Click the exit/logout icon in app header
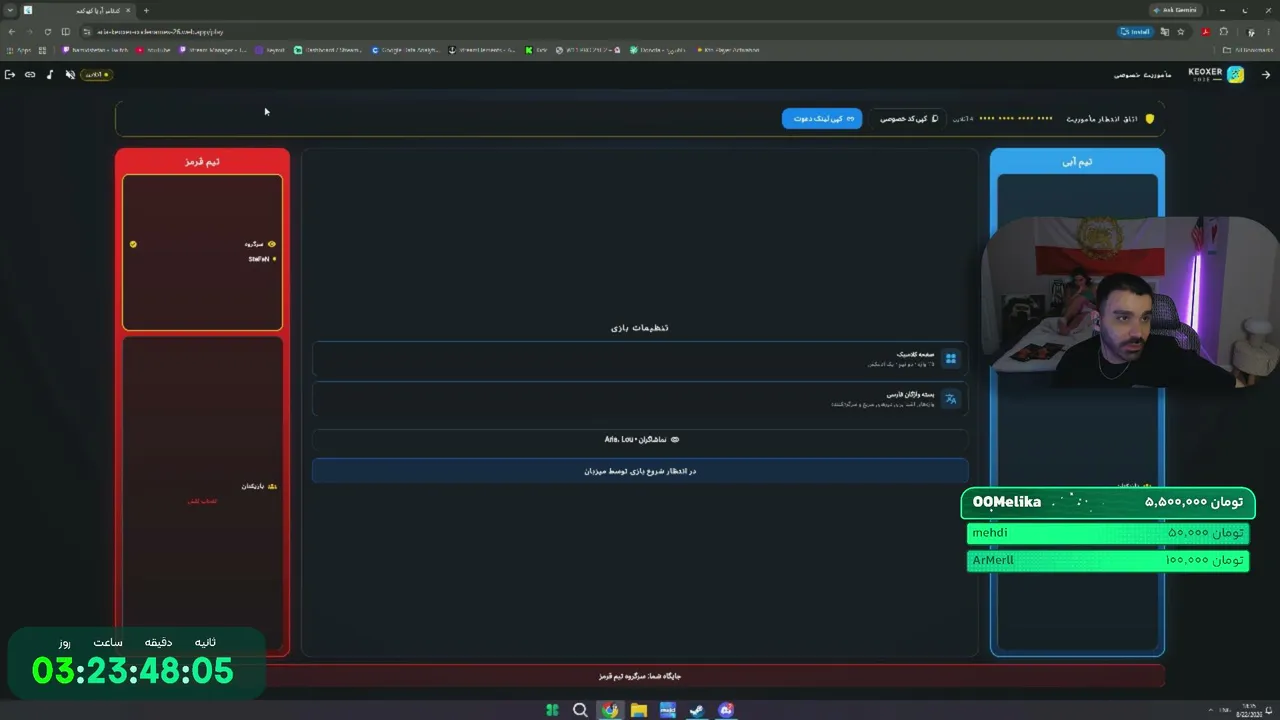 [x=10, y=75]
